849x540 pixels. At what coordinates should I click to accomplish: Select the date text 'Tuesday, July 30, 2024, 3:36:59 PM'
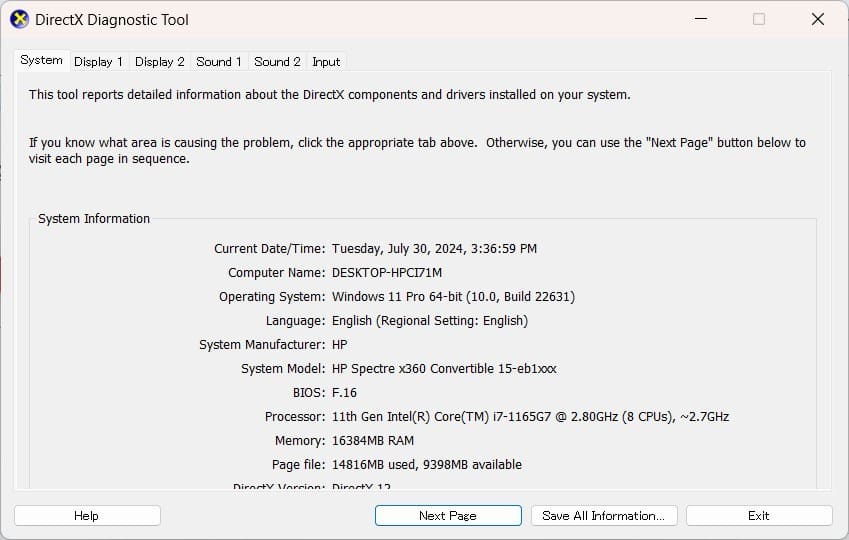(434, 249)
